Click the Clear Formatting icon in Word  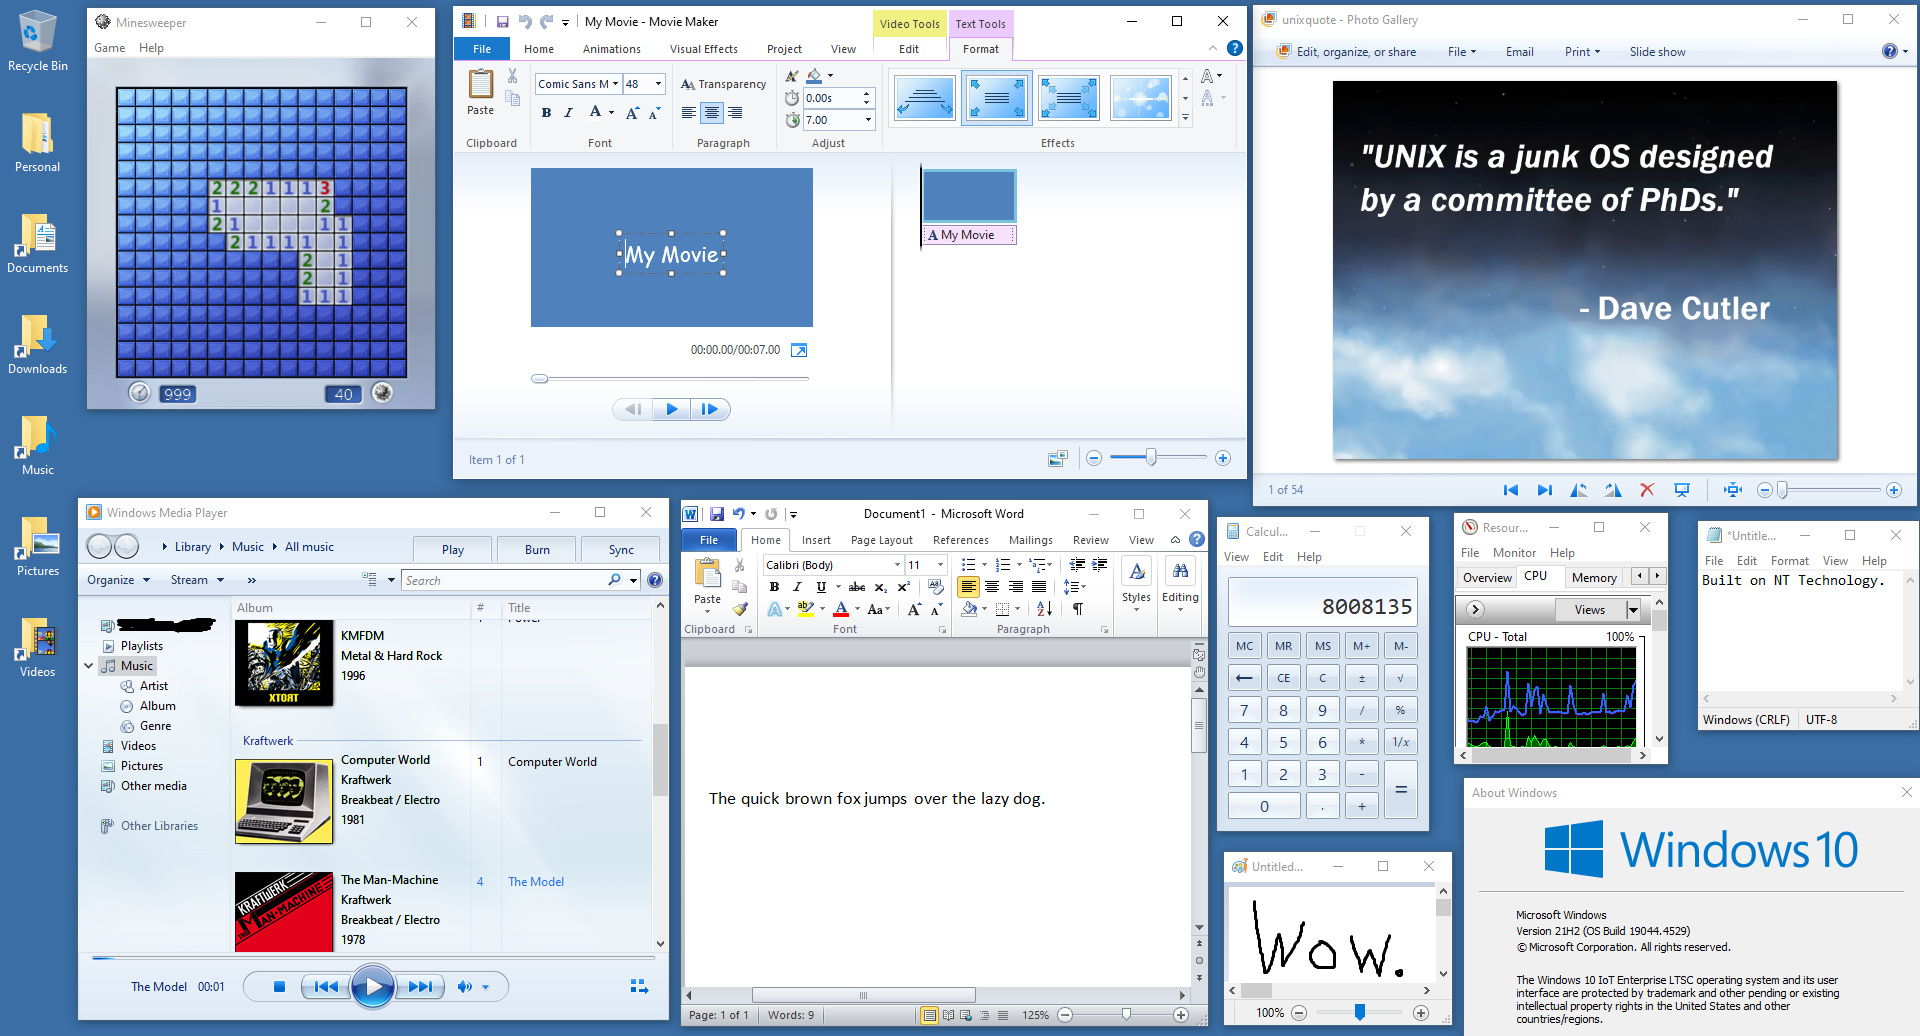click(x=936, y=587)
